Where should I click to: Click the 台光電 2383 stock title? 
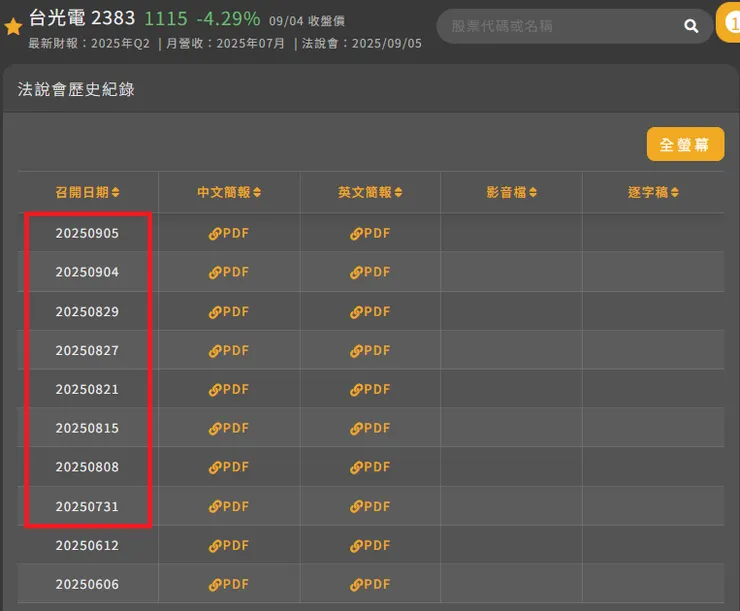[82, 18]
